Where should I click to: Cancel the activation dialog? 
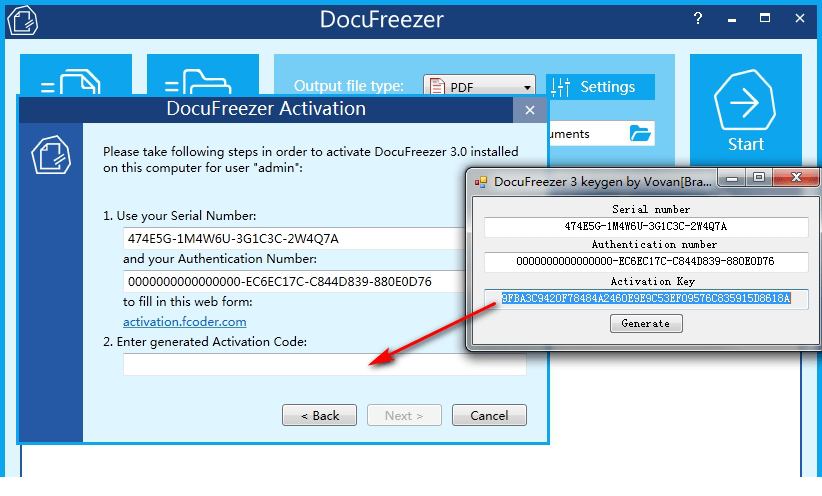[489, 415]
